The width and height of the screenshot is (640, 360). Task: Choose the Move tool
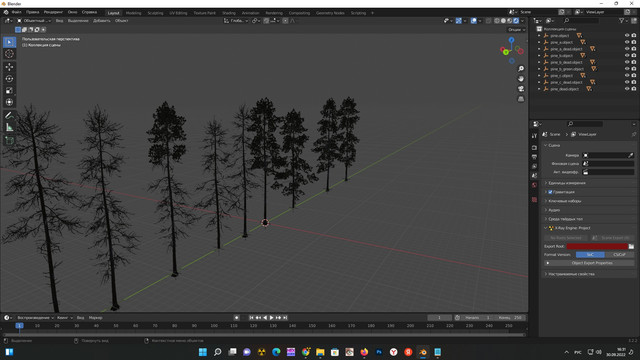click(9, 67)
